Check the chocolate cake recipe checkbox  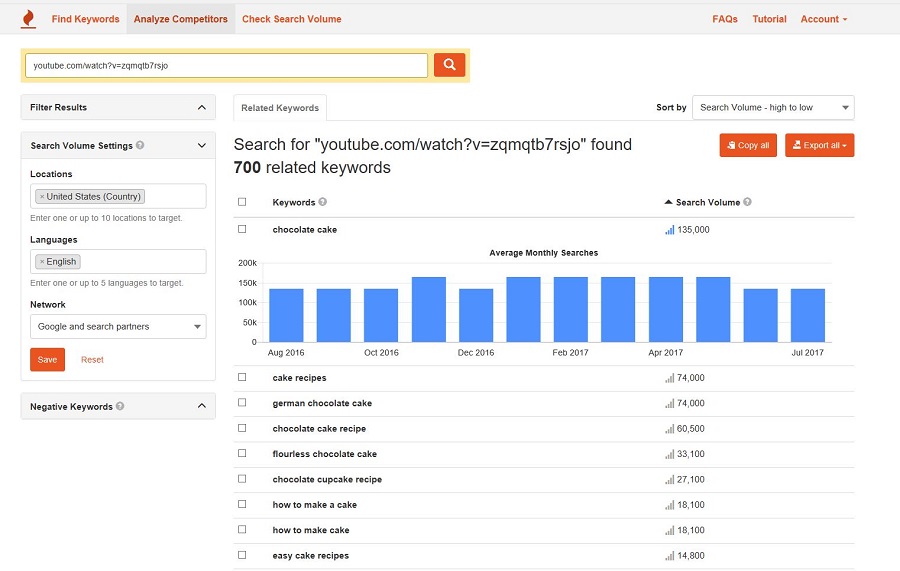(x=242, y=428)
